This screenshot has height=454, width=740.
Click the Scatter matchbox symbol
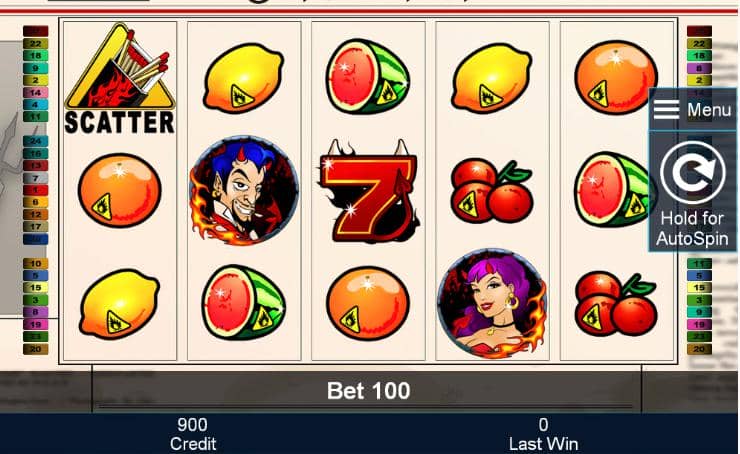119,79
